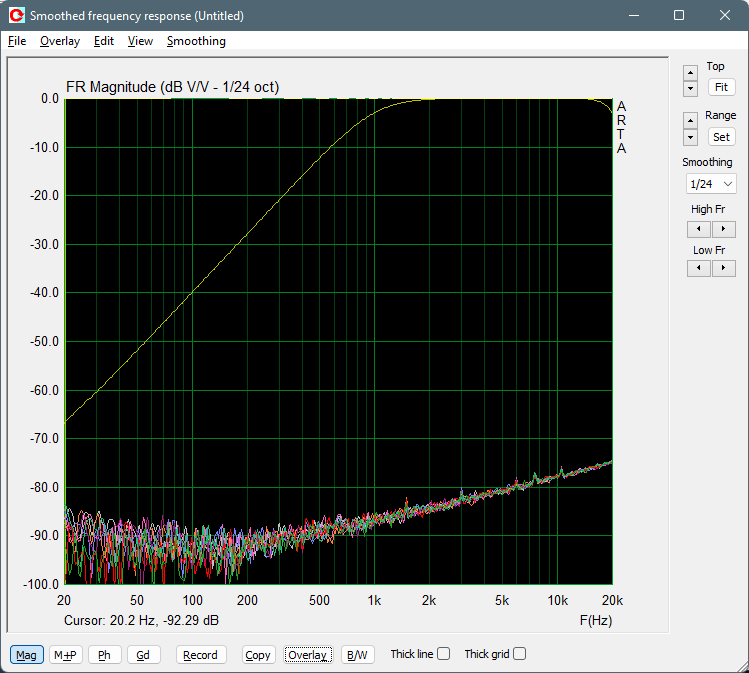Raise the Top level with up arrow
This screenshot has width=749, height=673.
coord(690,73)
